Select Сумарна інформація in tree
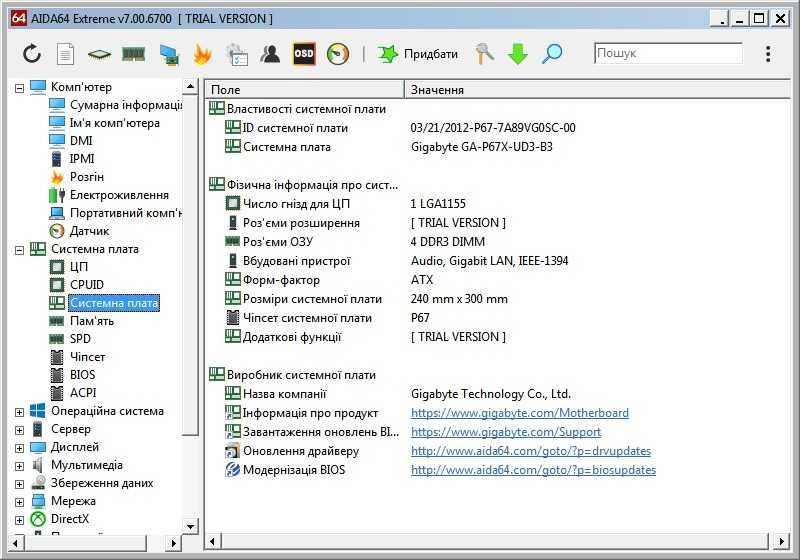 (126, 105)
